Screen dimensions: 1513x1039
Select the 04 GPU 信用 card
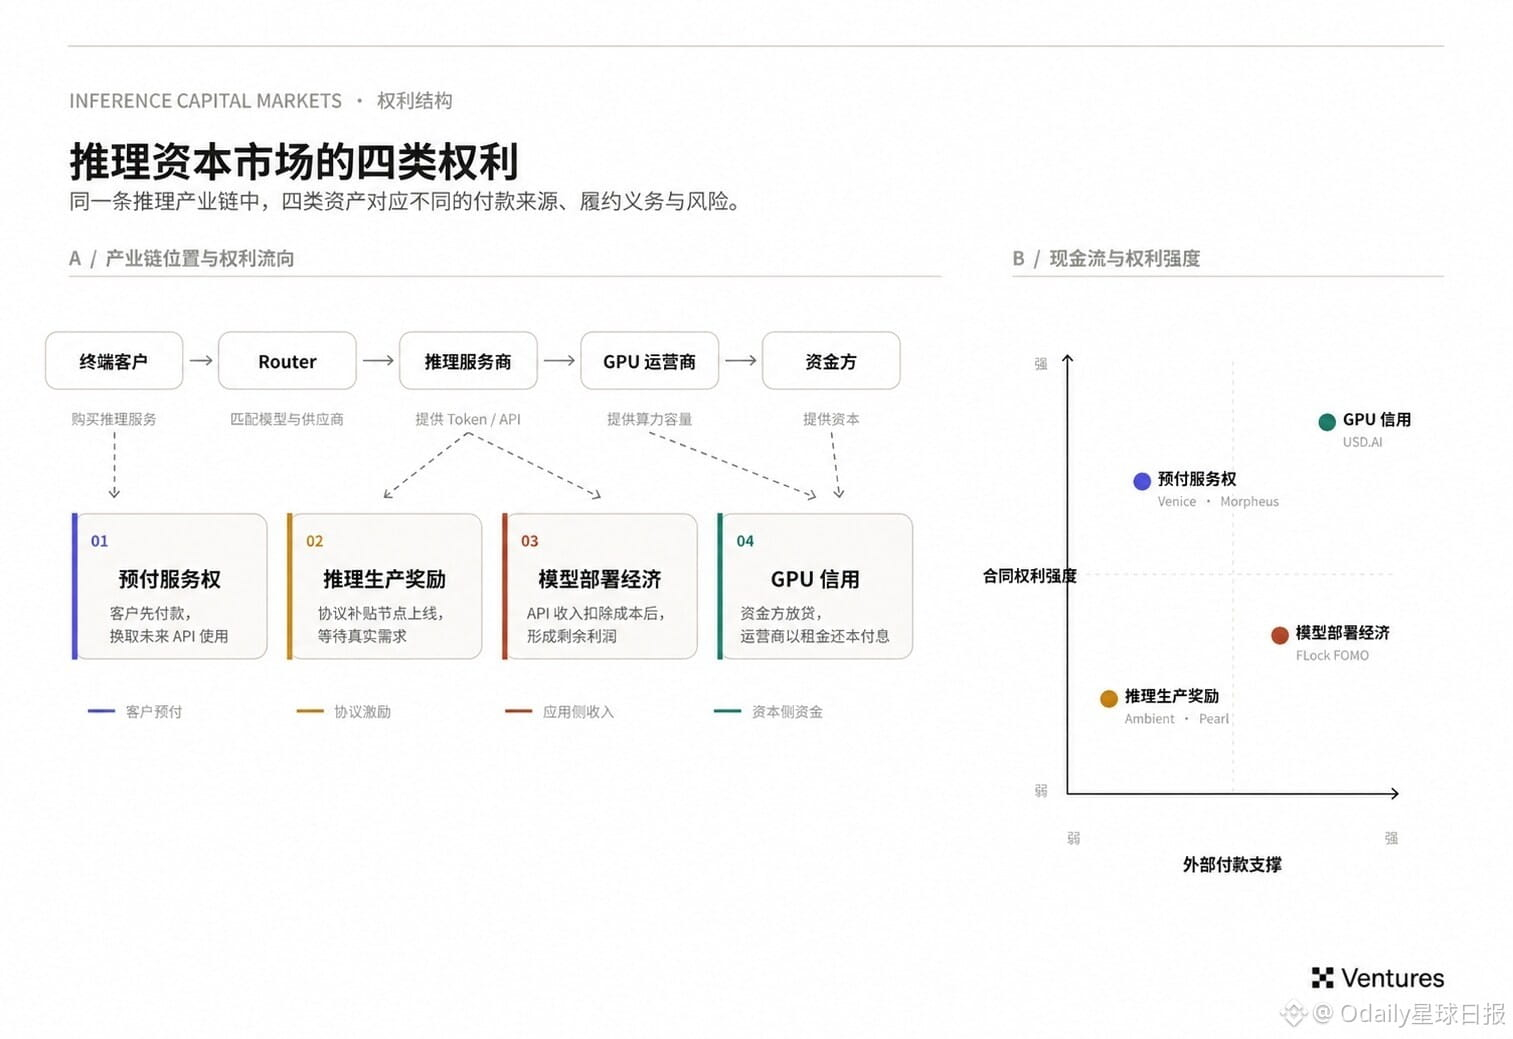point(815,586)
